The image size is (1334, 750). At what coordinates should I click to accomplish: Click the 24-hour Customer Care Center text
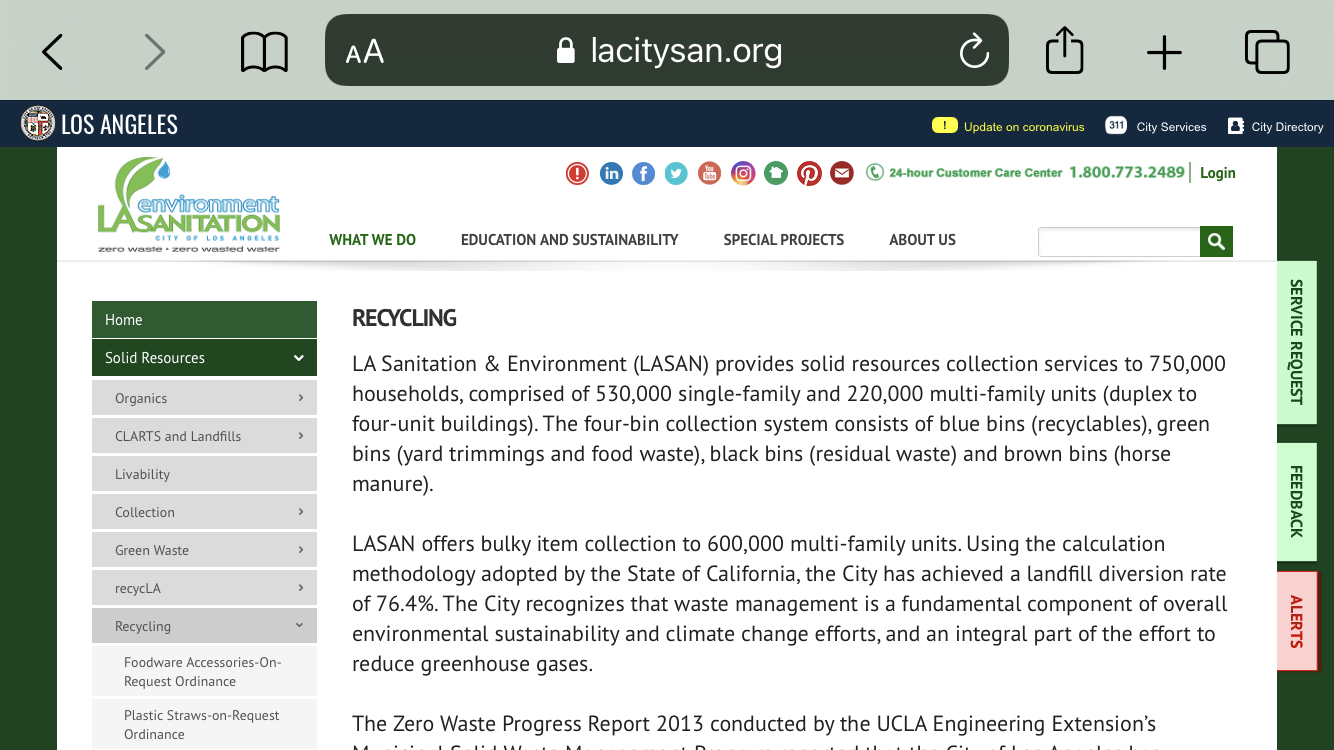click(x=976, y=173)
